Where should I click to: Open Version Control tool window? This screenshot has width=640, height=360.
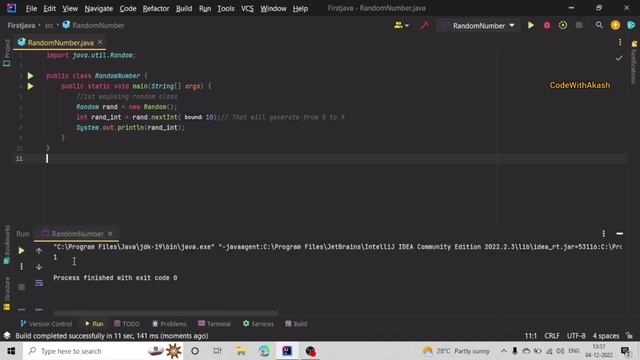(46, 324)
